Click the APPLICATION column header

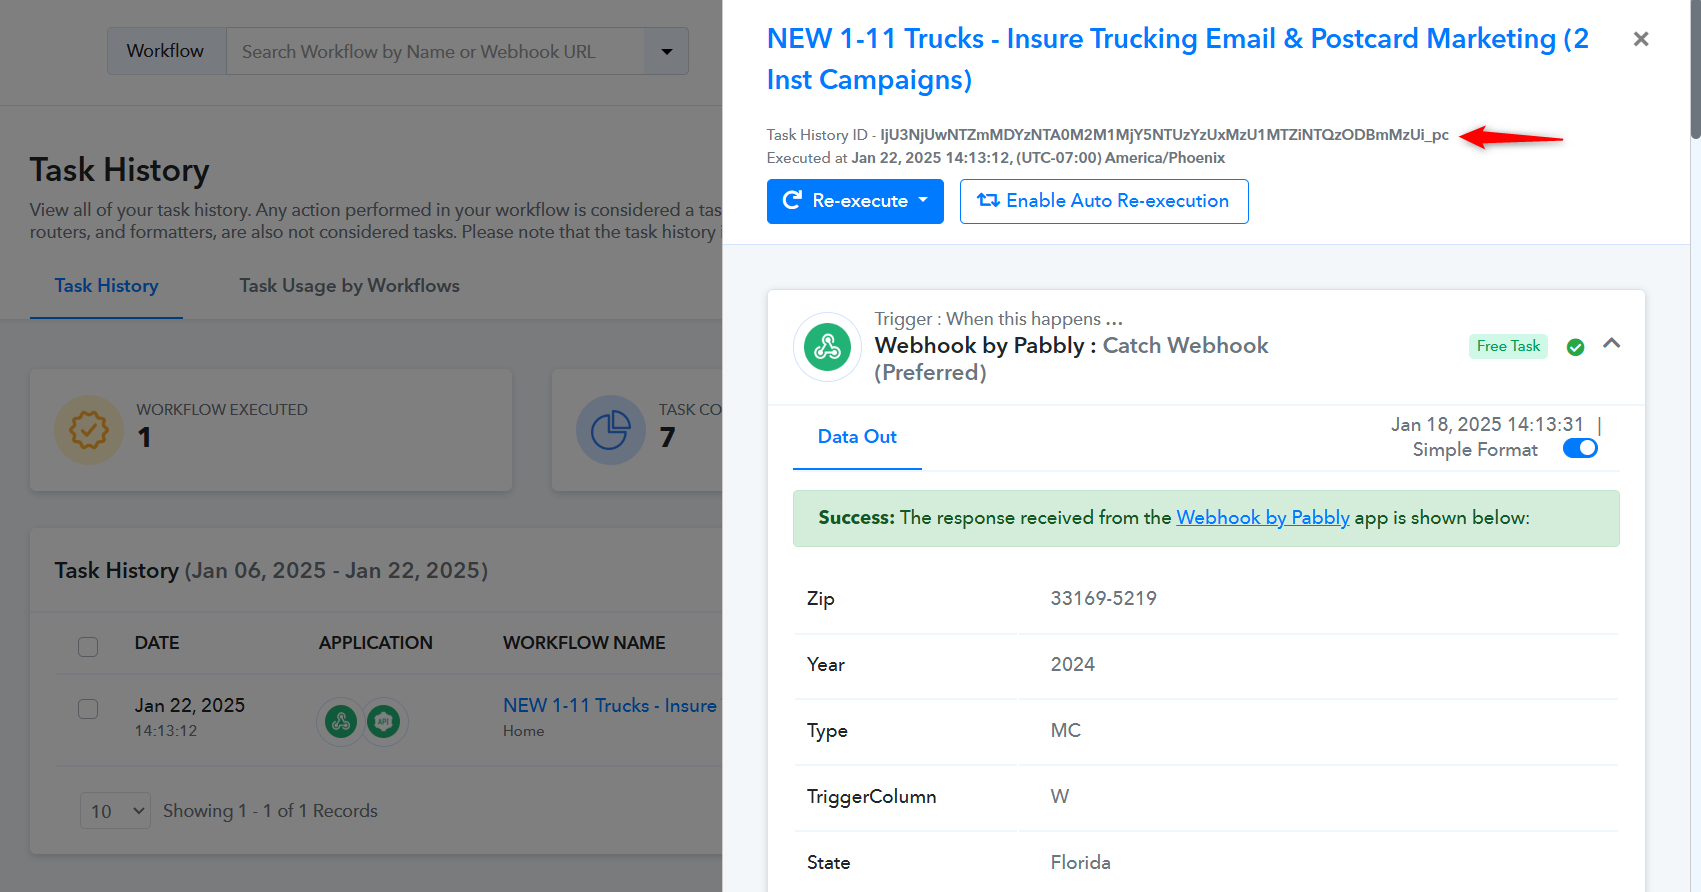coord(375,643)
